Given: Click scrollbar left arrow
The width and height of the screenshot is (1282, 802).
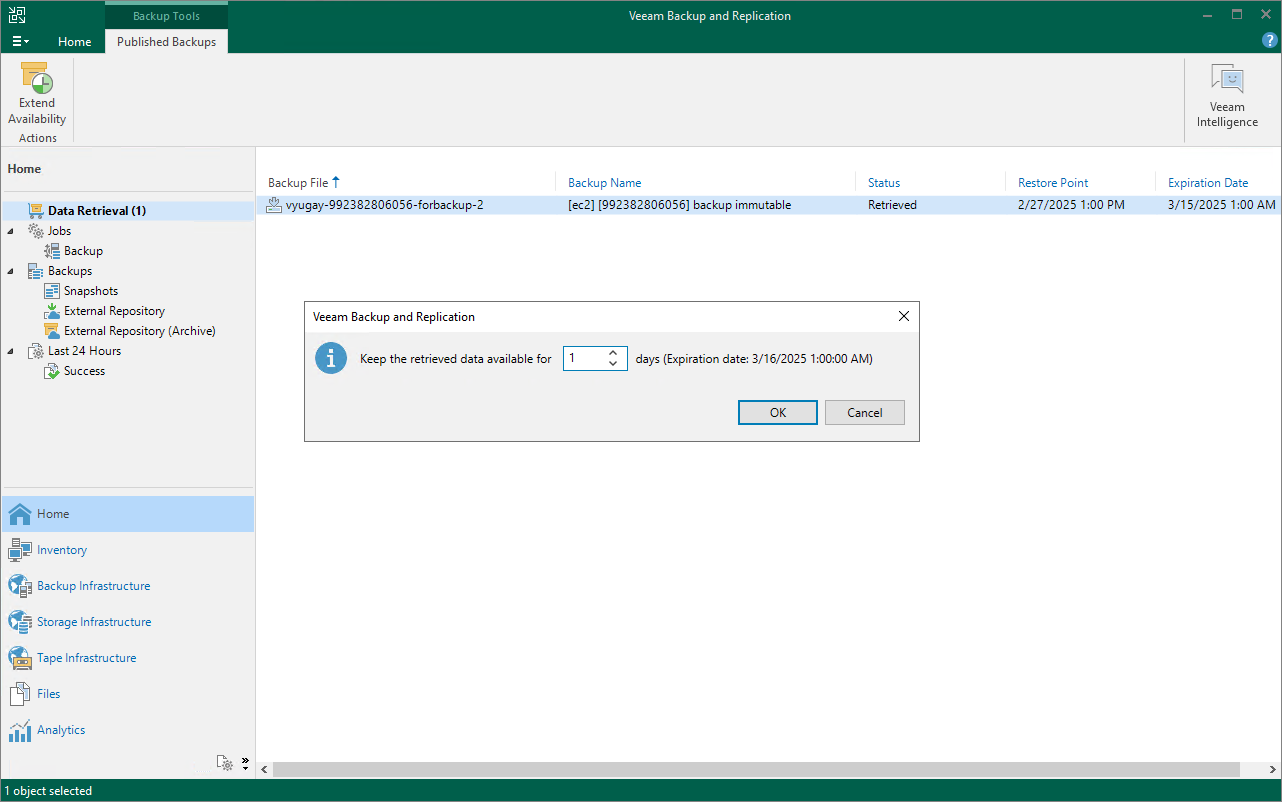Looking at the screenshot, I should 265,770.
